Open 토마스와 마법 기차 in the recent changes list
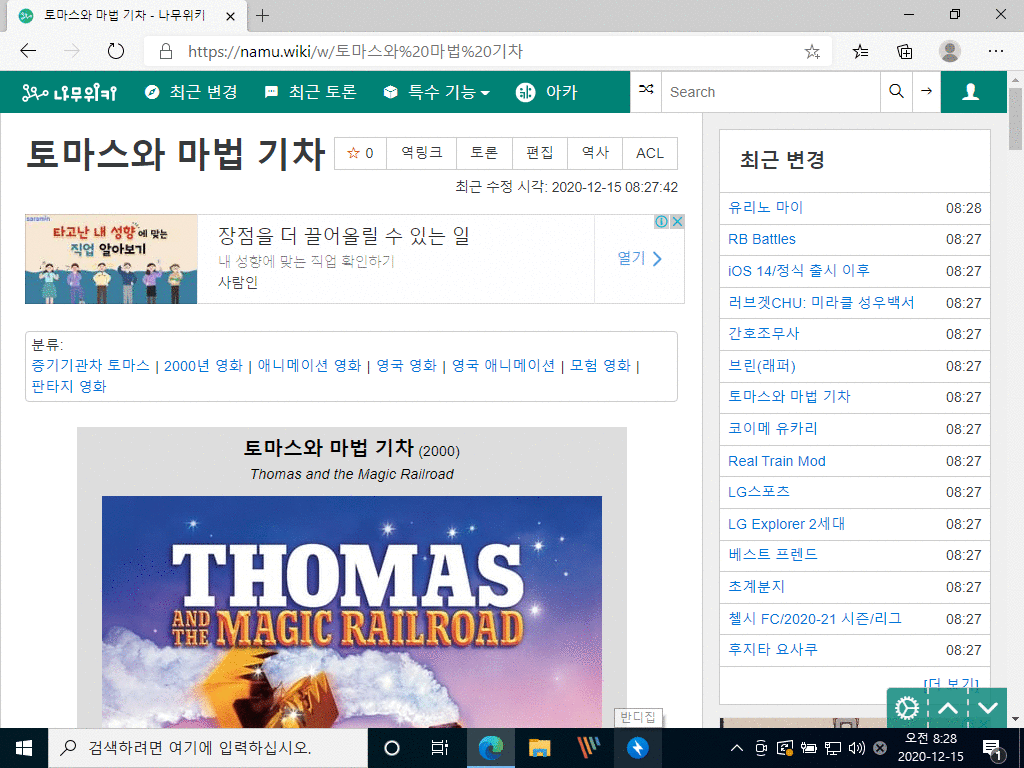1024x768 pixels. click(x=789, y=396)
